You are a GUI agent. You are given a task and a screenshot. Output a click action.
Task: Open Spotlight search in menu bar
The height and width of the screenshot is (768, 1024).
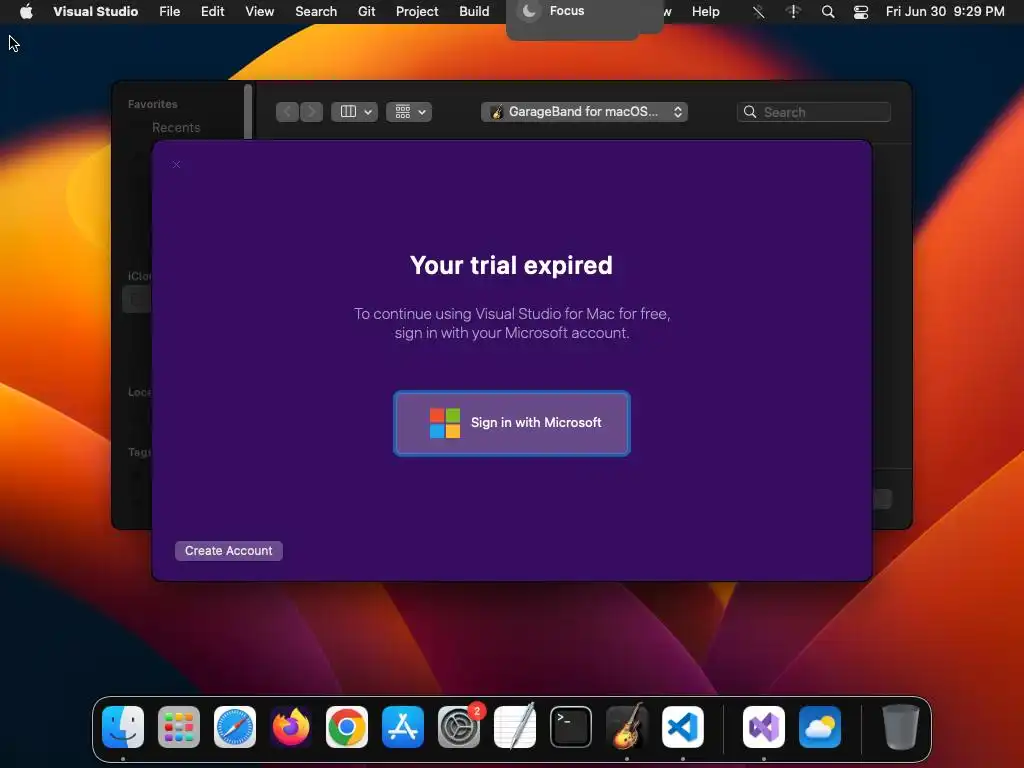(828, 12)
